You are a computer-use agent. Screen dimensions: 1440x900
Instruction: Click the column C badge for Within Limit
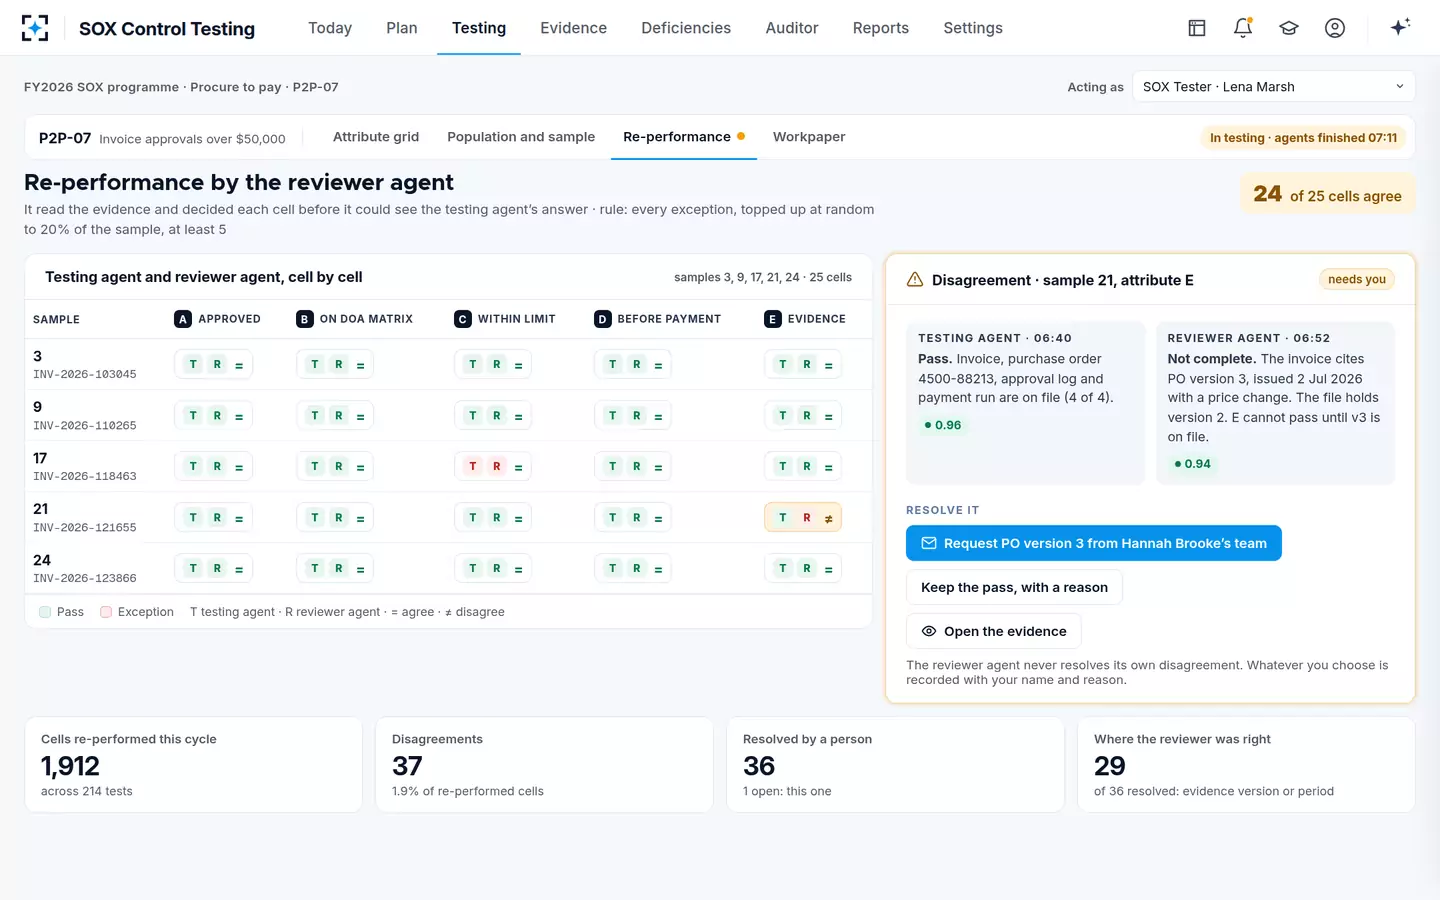[x=462, y=319]
